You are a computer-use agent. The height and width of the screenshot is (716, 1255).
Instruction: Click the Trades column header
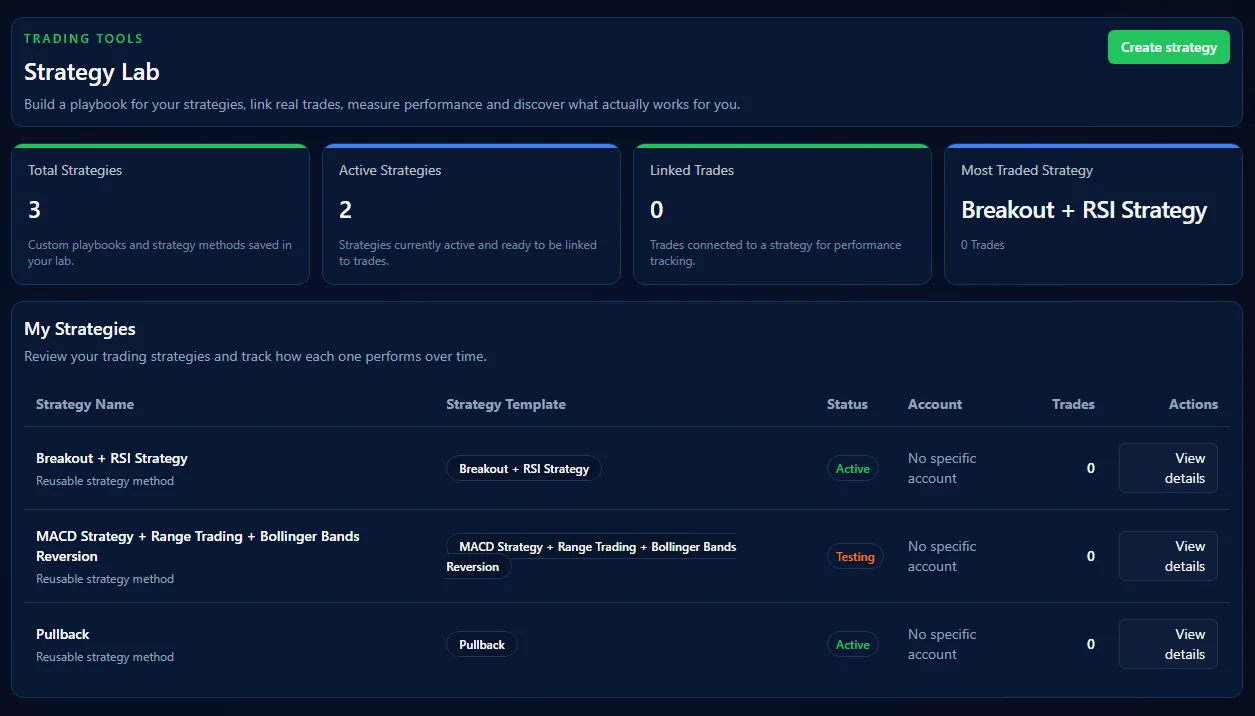click(1073, 404)
